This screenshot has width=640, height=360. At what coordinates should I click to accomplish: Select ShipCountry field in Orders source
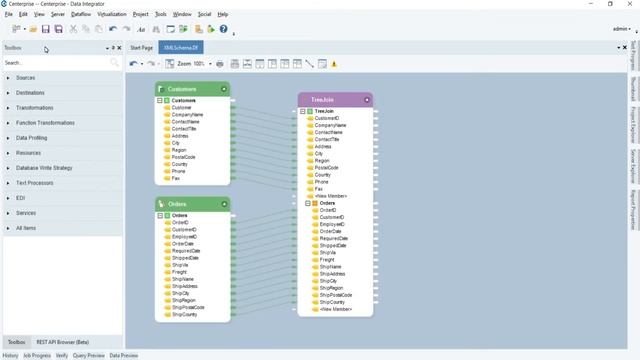(x=184, y=315)
